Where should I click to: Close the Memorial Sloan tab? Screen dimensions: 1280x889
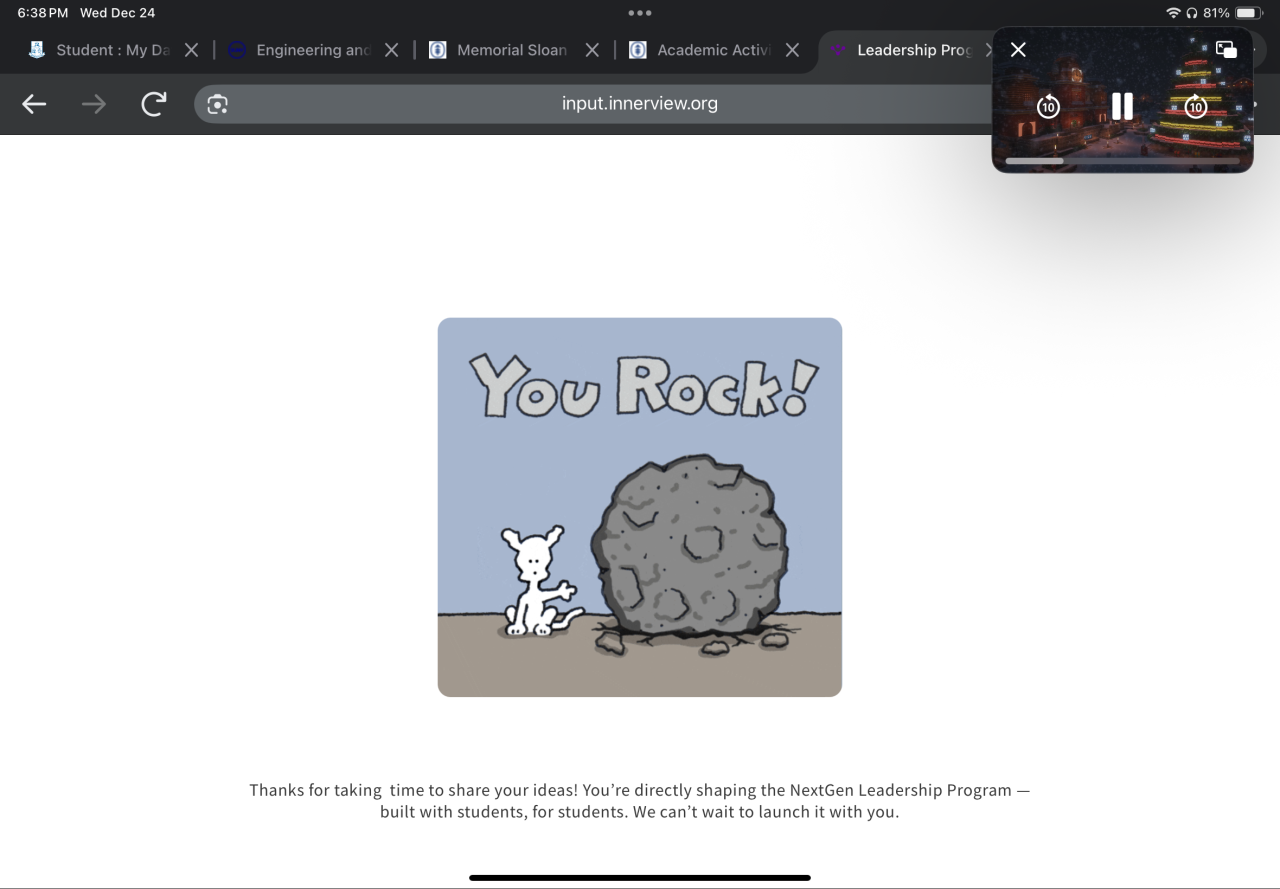click(592, 50)
